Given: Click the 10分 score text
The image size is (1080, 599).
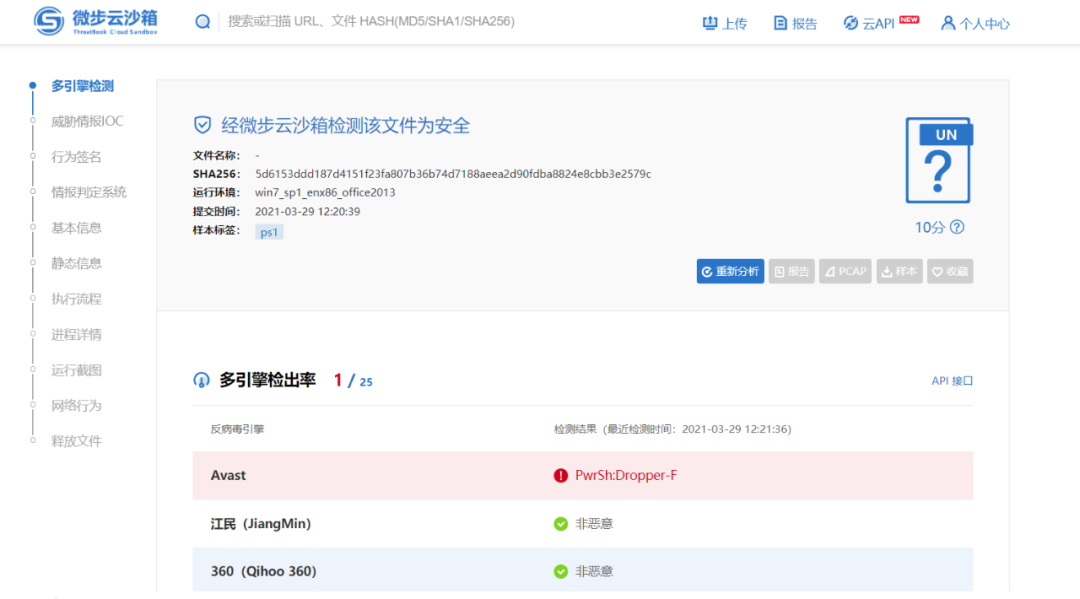Looking at the screenshot, I should click(x=930, y=227).
